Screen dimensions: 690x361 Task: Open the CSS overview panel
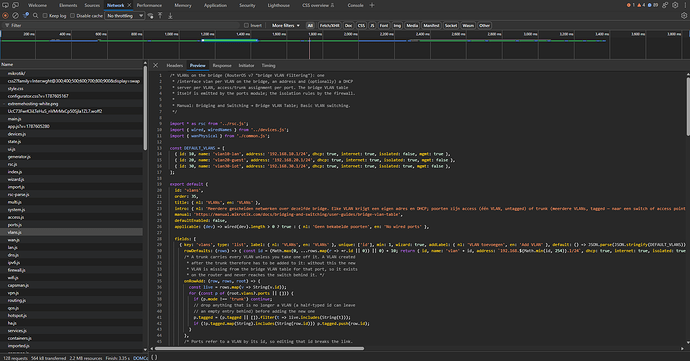318,5
